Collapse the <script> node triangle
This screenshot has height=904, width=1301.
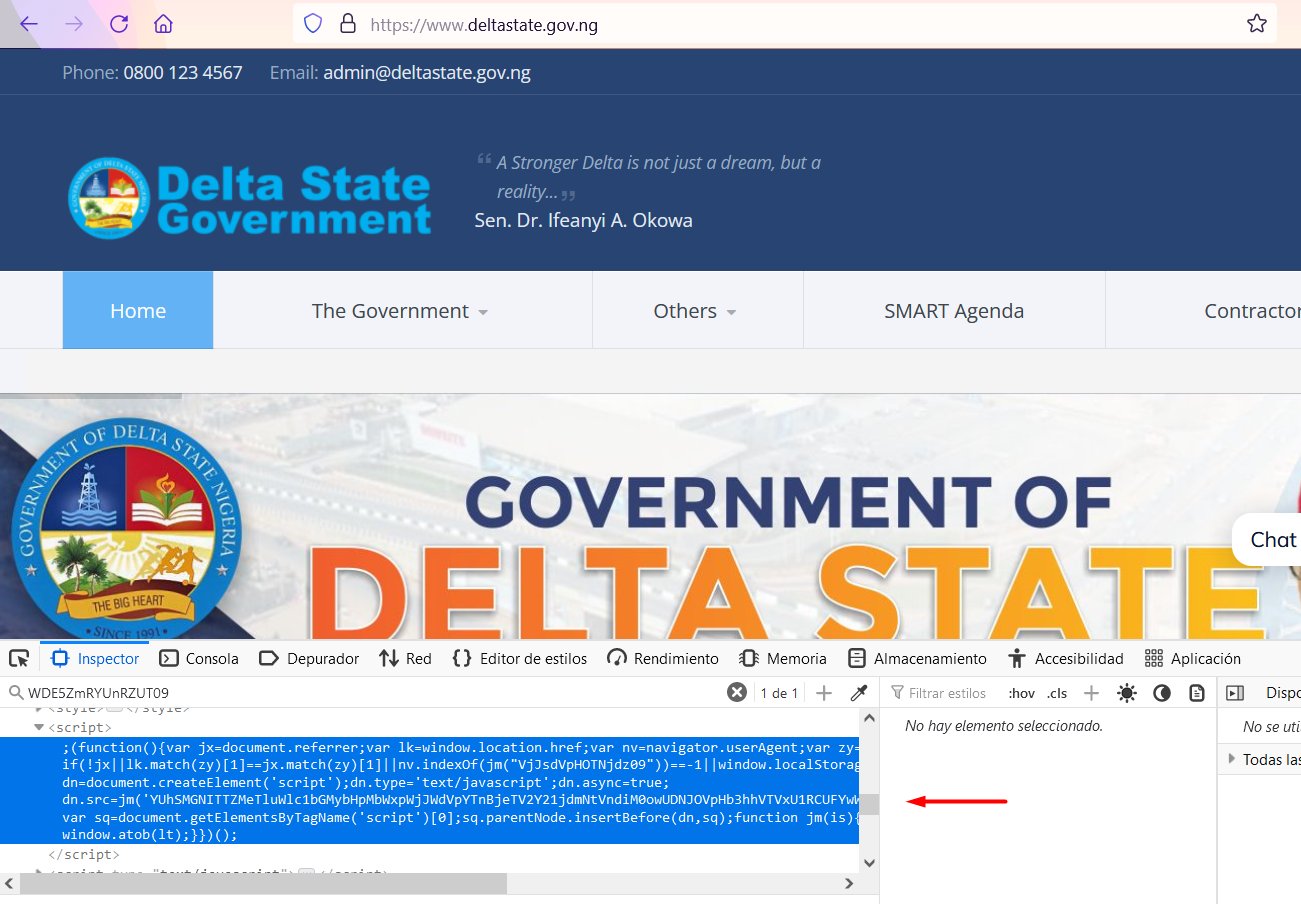(39, 728)
